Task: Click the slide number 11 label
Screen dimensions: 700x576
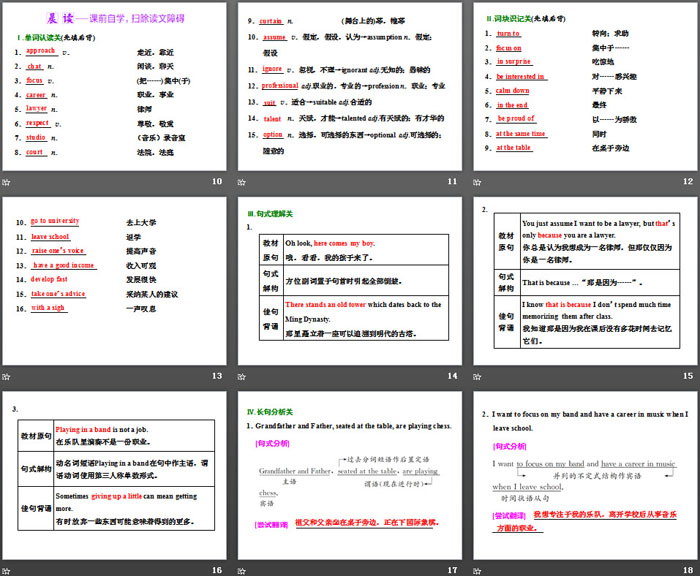Action: [x=452, y=181]
